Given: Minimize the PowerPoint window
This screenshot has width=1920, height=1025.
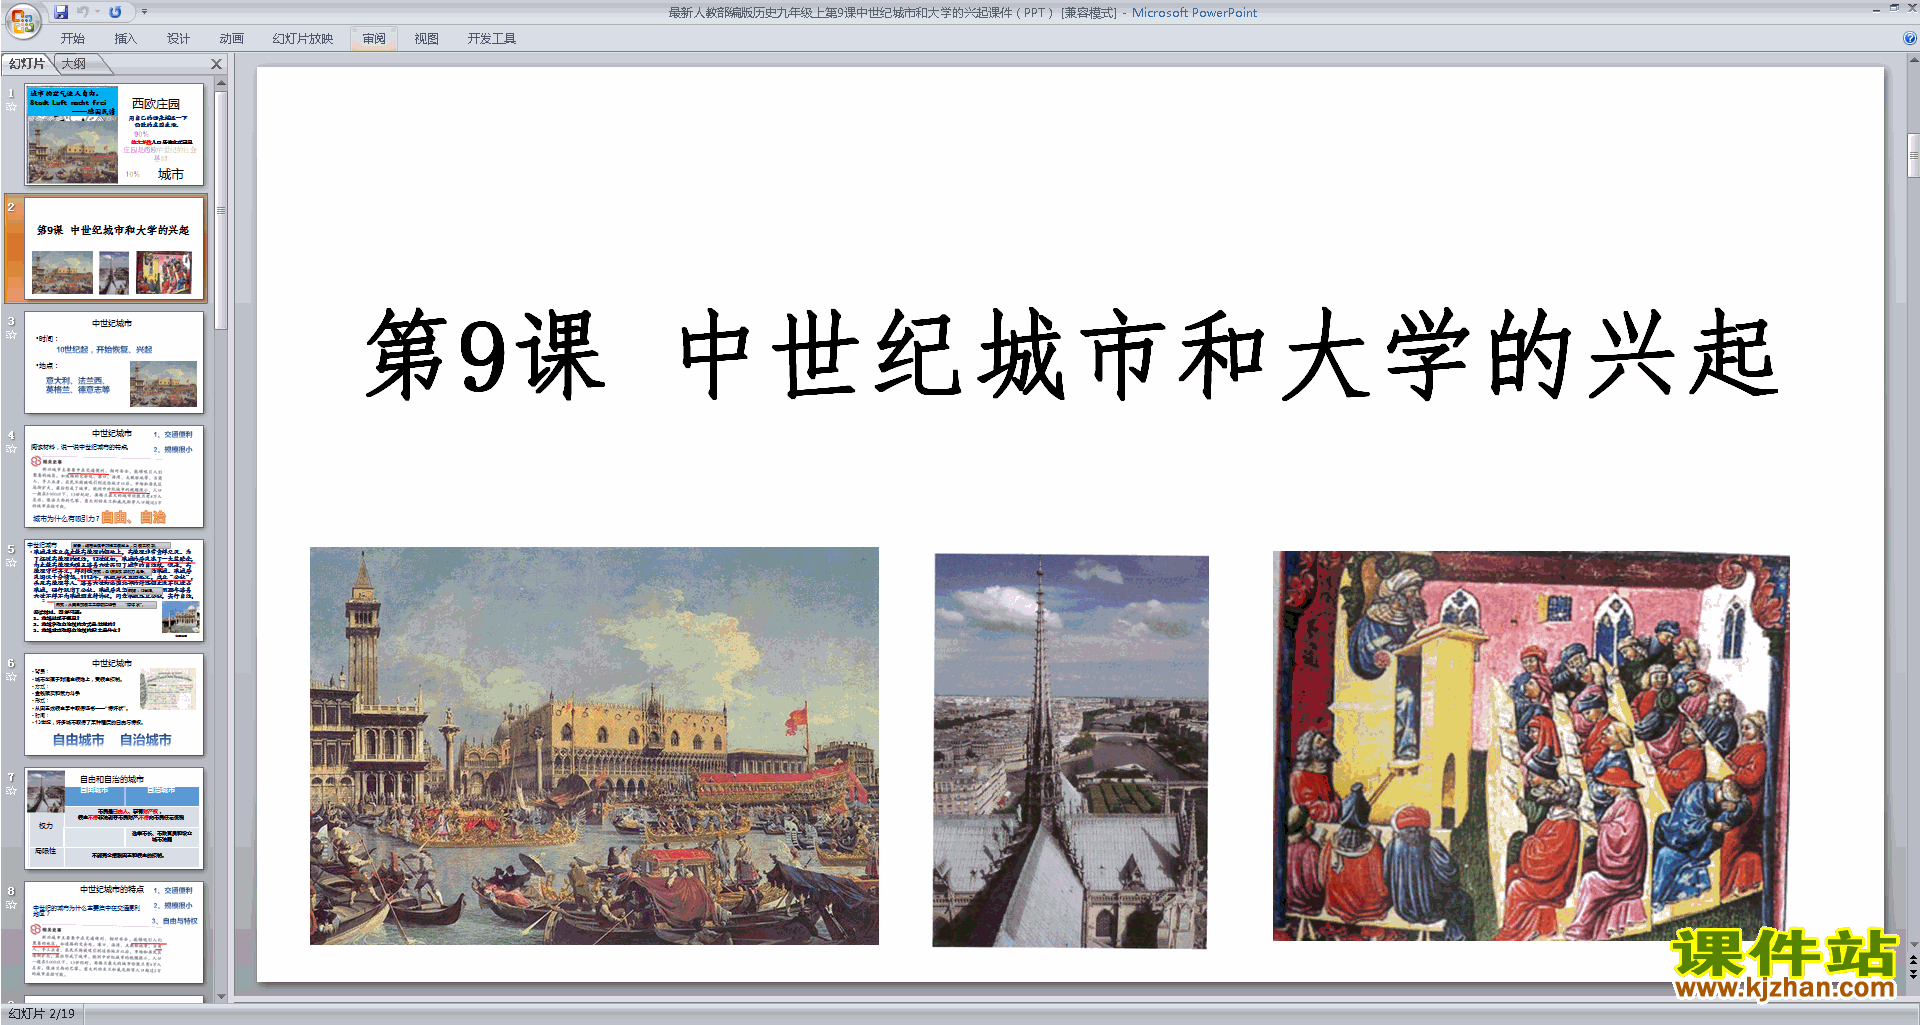Looking at the screenshot, I should click(1876, 9).
